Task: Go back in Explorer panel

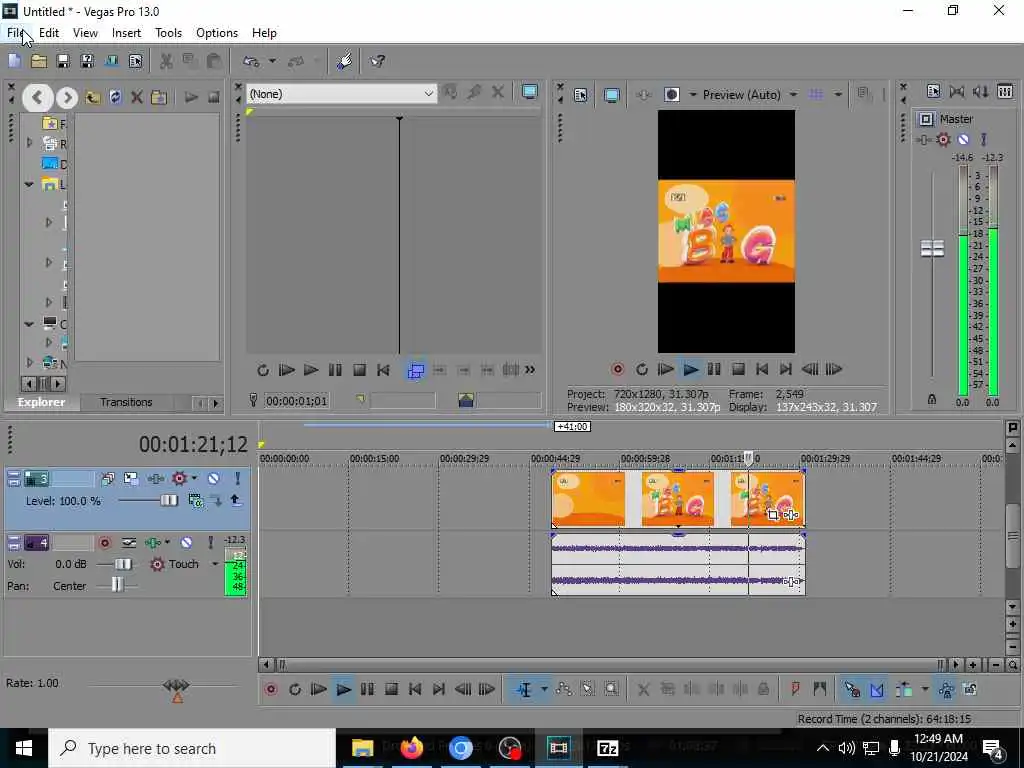Action: (37, 98)
